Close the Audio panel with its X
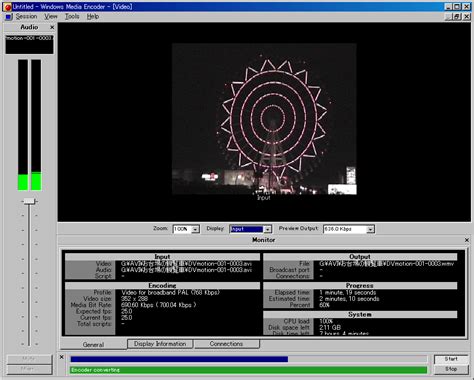 click(x=52, y=27)
